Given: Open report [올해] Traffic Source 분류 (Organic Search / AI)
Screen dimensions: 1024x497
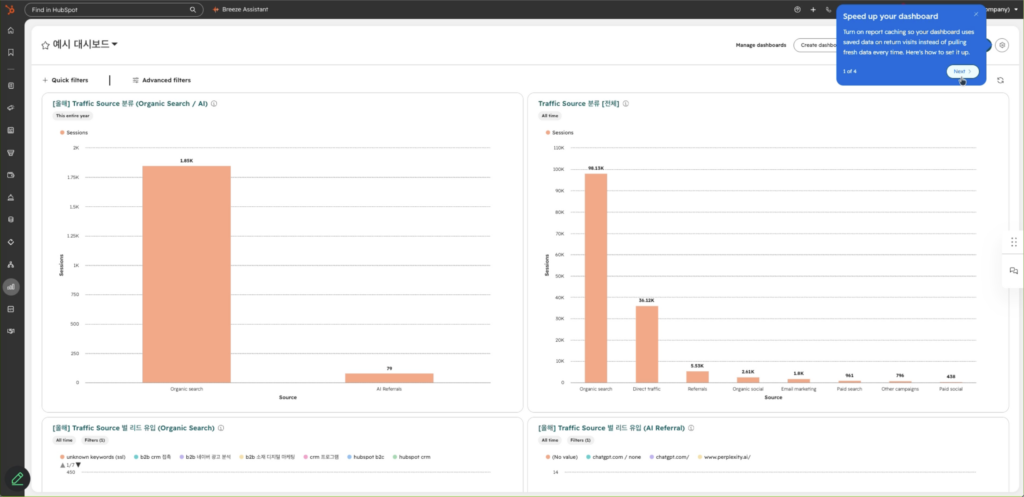Looking at the screenshot, I should coord(130,103).
